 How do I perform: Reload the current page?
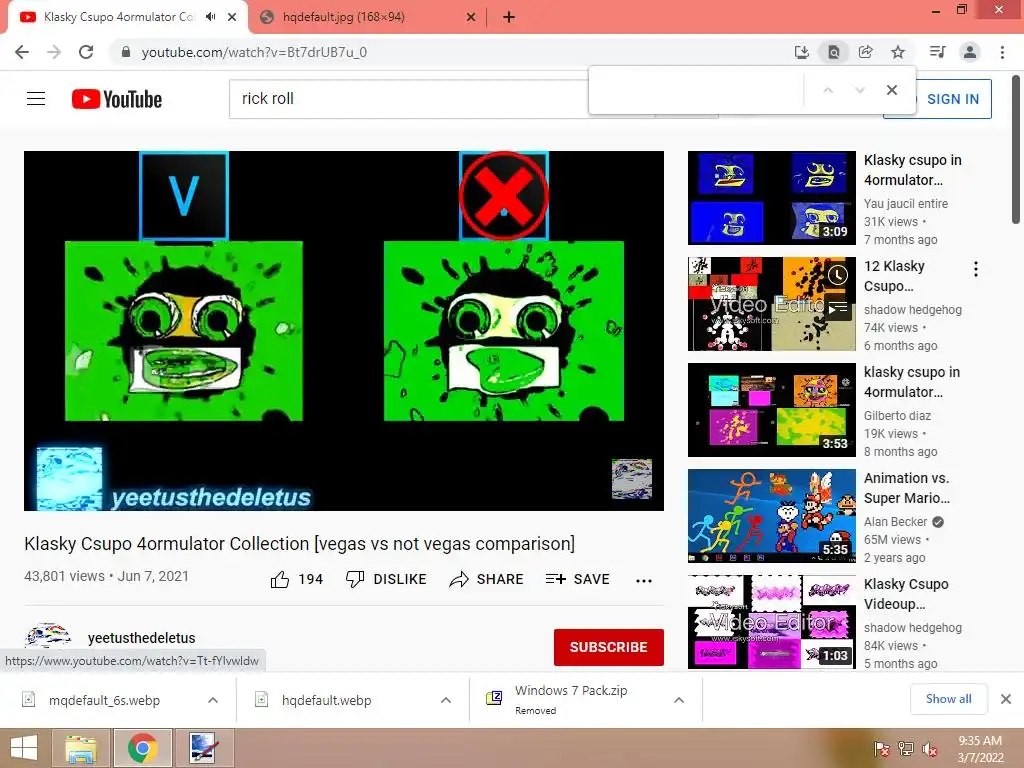tap(86, 52)
